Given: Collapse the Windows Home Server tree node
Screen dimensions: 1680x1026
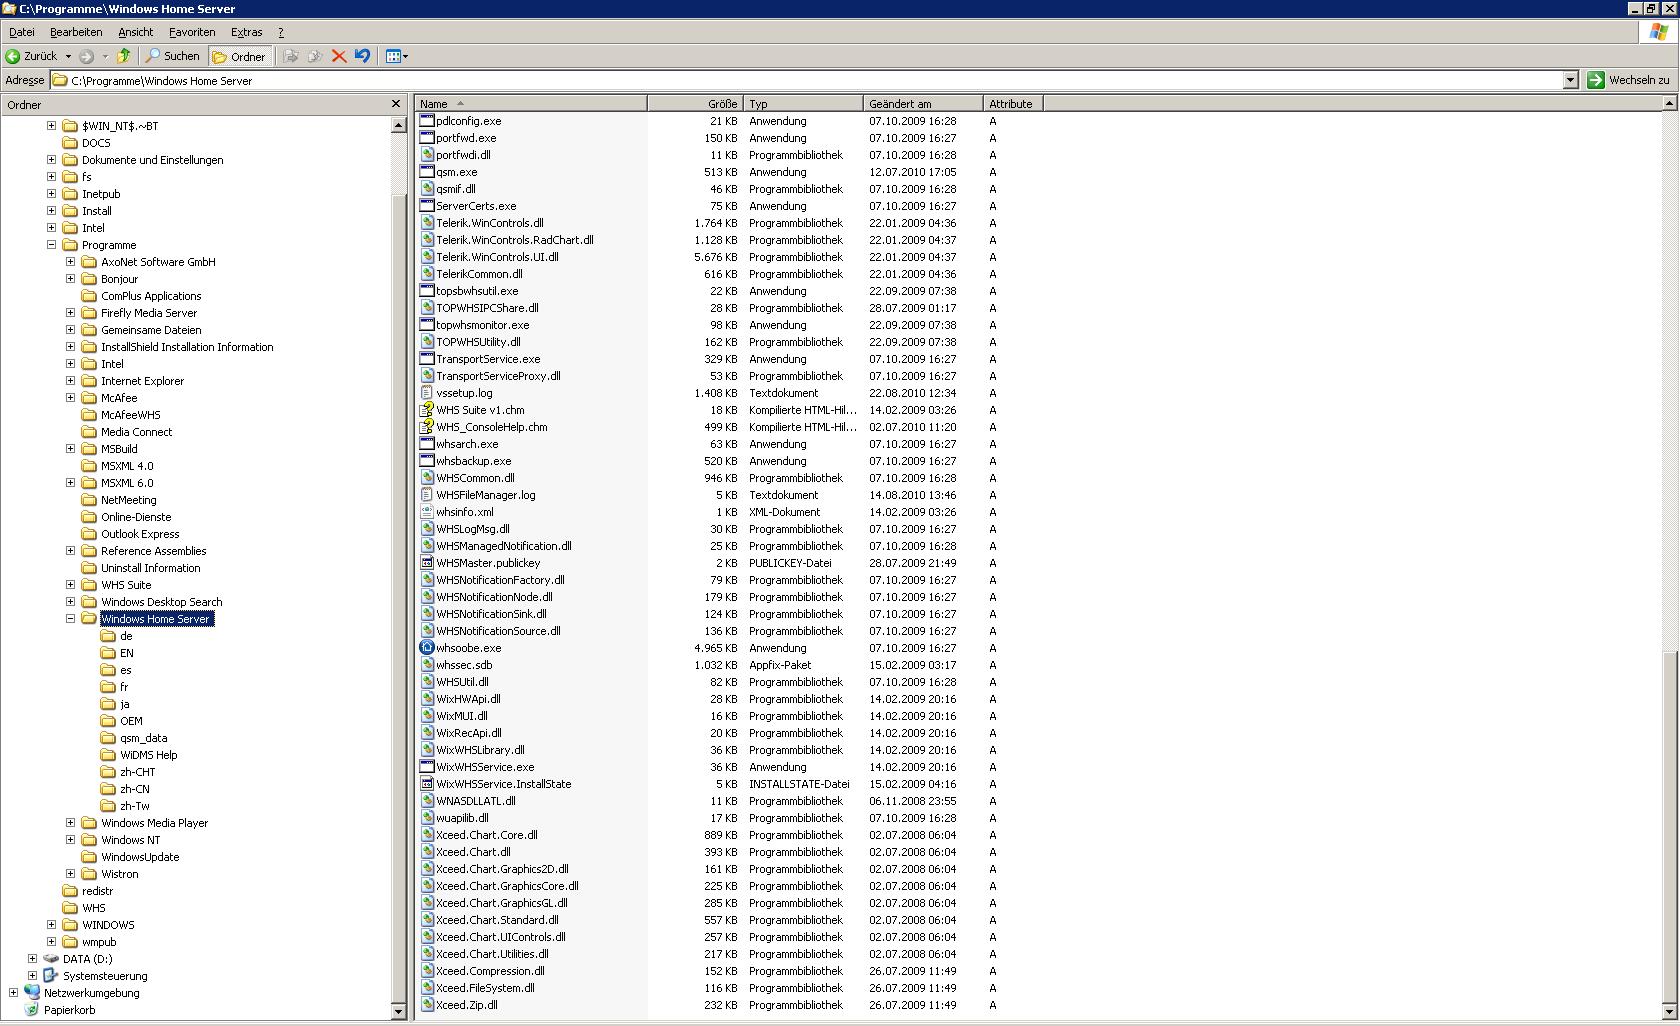Looking at the screenshot, I should [x=70, y=619].
